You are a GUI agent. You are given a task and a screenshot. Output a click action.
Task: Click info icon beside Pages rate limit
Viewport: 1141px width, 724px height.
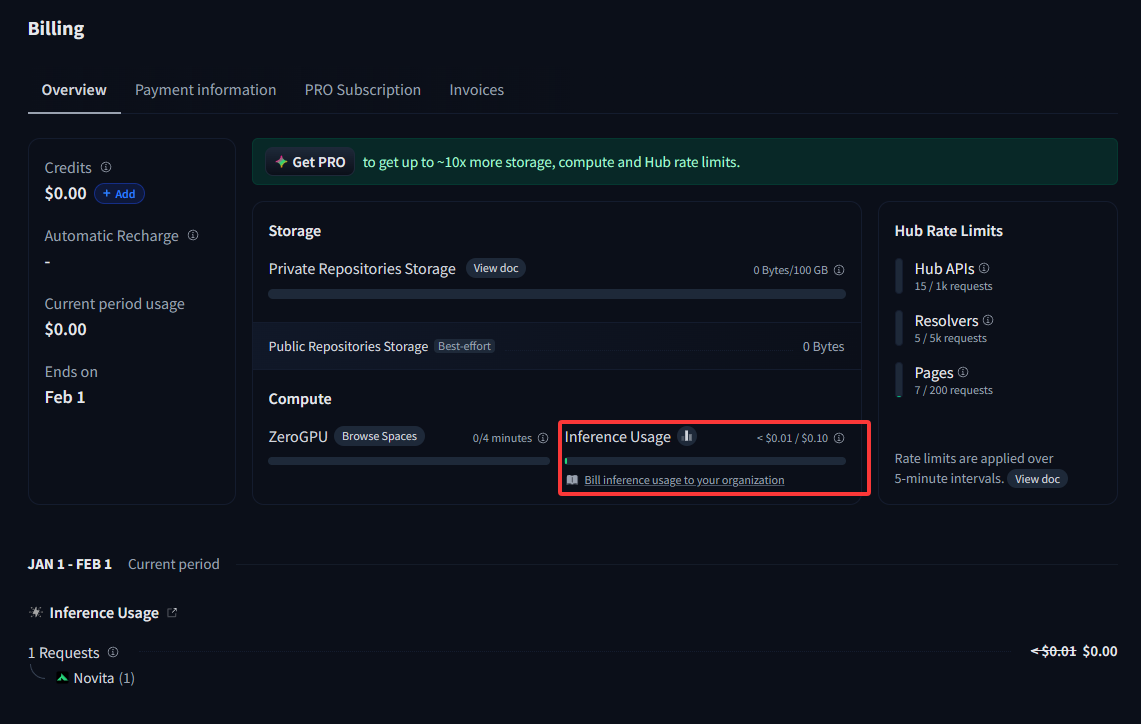963,372
